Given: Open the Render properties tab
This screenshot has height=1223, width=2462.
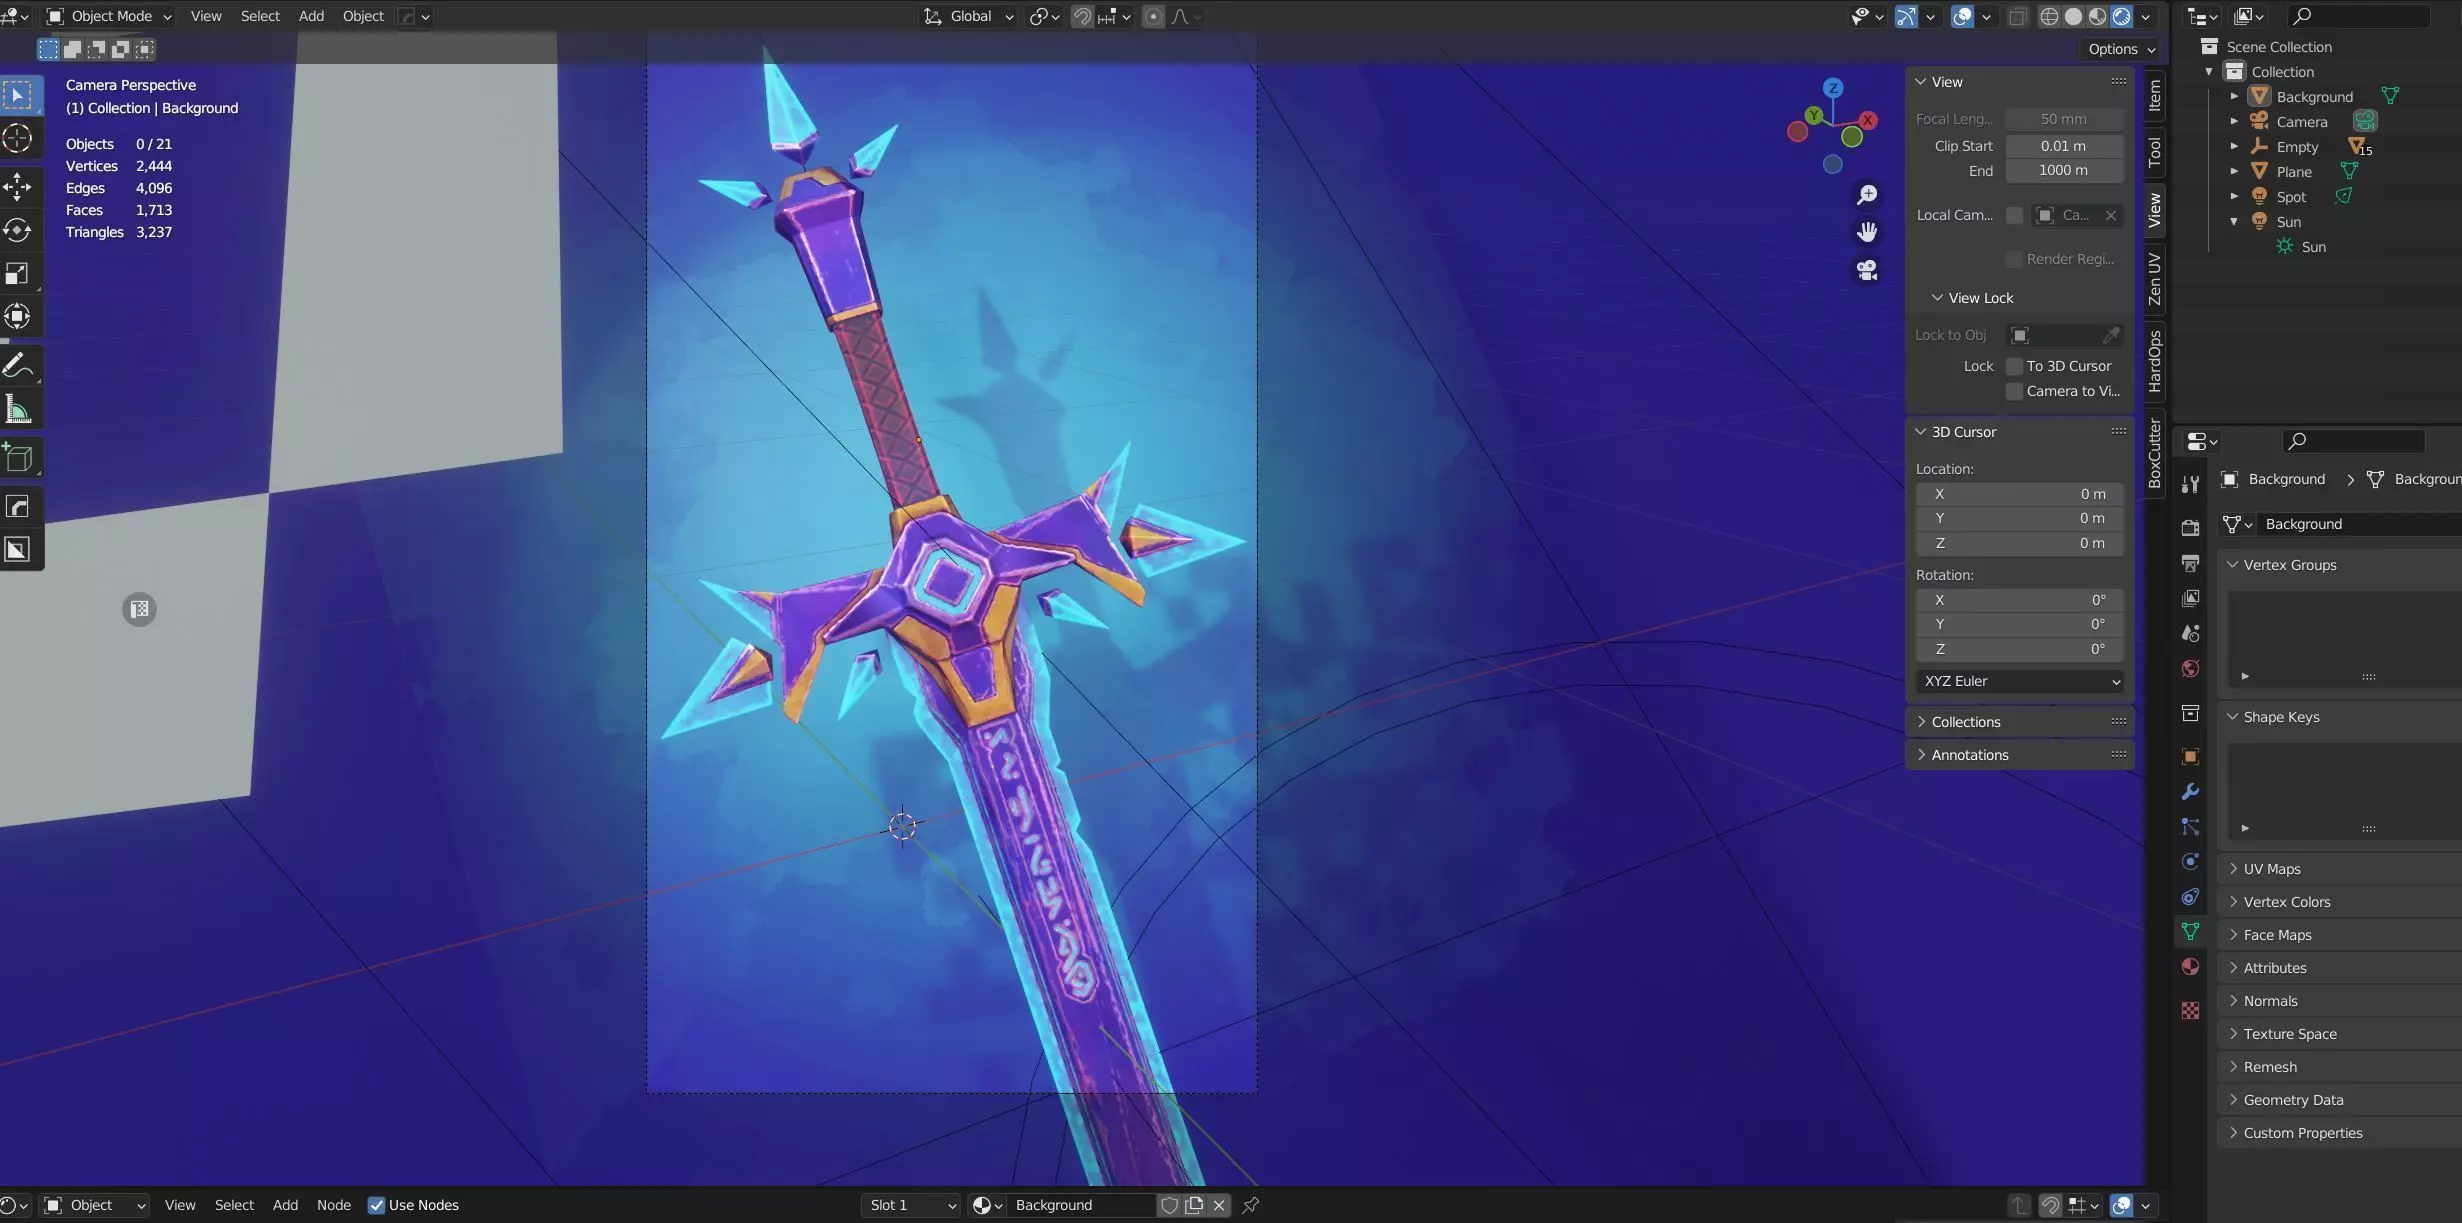Looking at the screenshot, I should tap(2190, 528).
